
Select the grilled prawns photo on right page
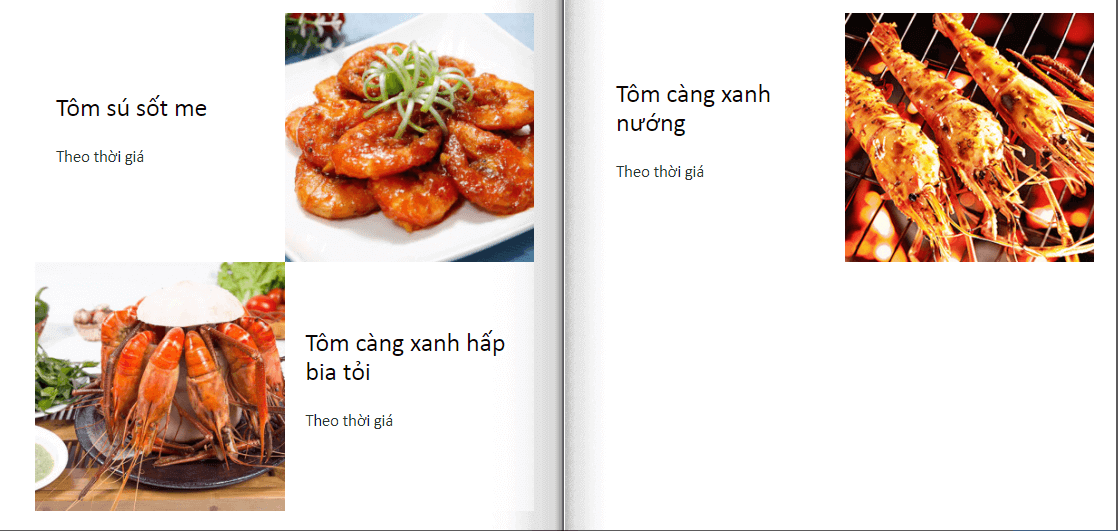969,137
